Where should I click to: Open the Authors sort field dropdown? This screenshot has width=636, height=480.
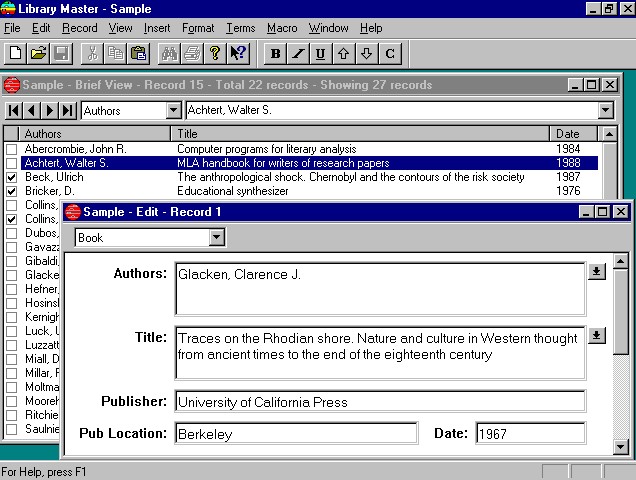click(x=173, y=110)
